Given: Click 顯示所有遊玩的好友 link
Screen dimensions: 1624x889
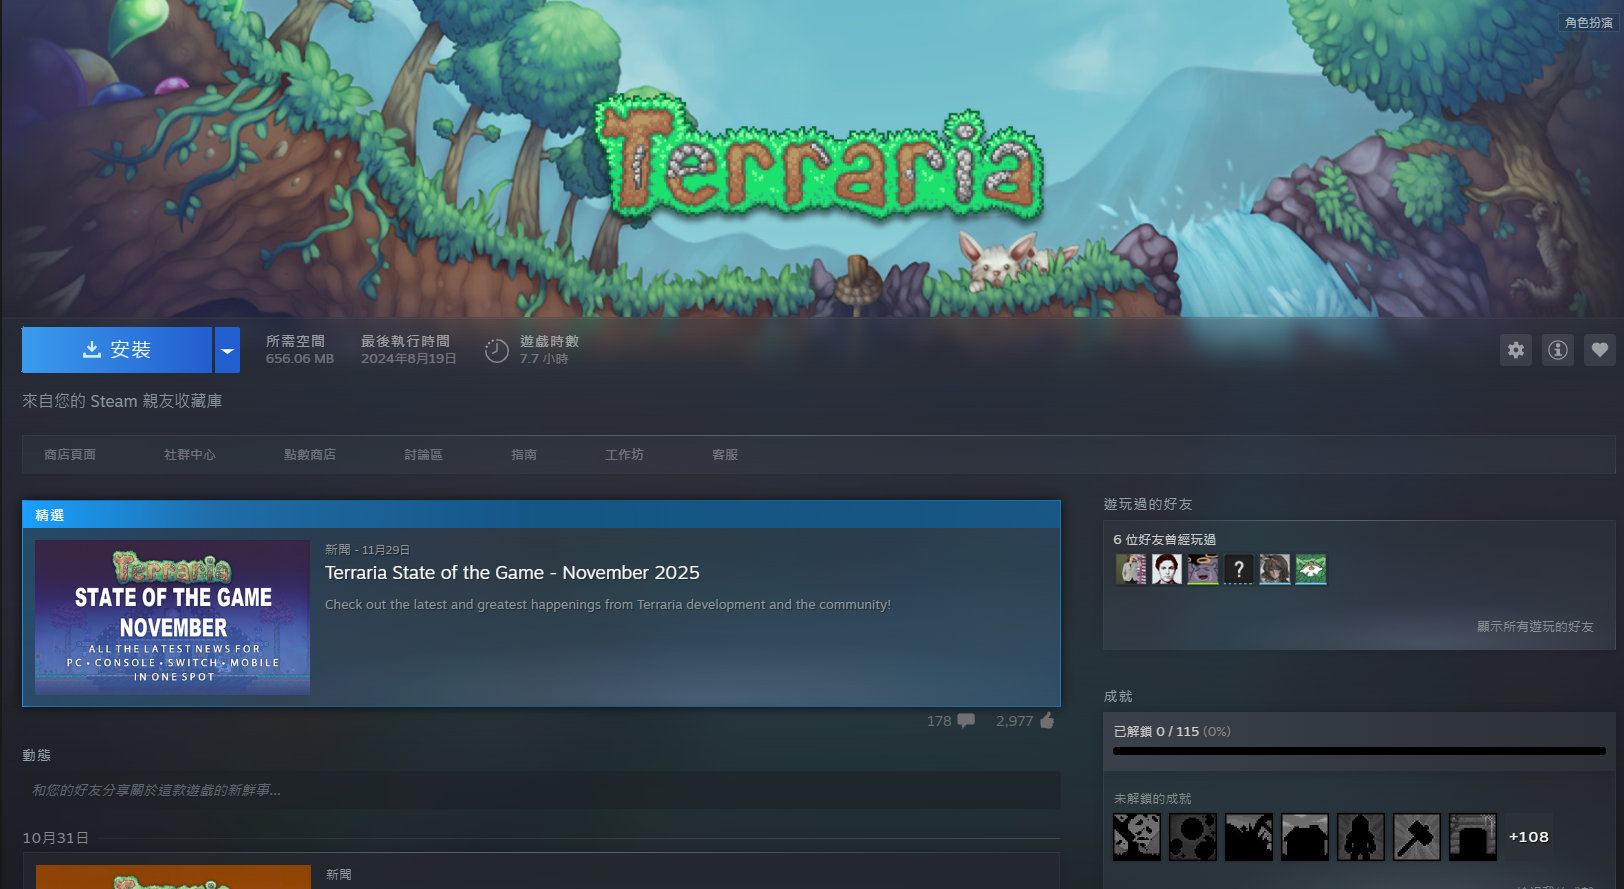Looking at the screenshot, I should pyautogui.click(x=1535, y=627).
